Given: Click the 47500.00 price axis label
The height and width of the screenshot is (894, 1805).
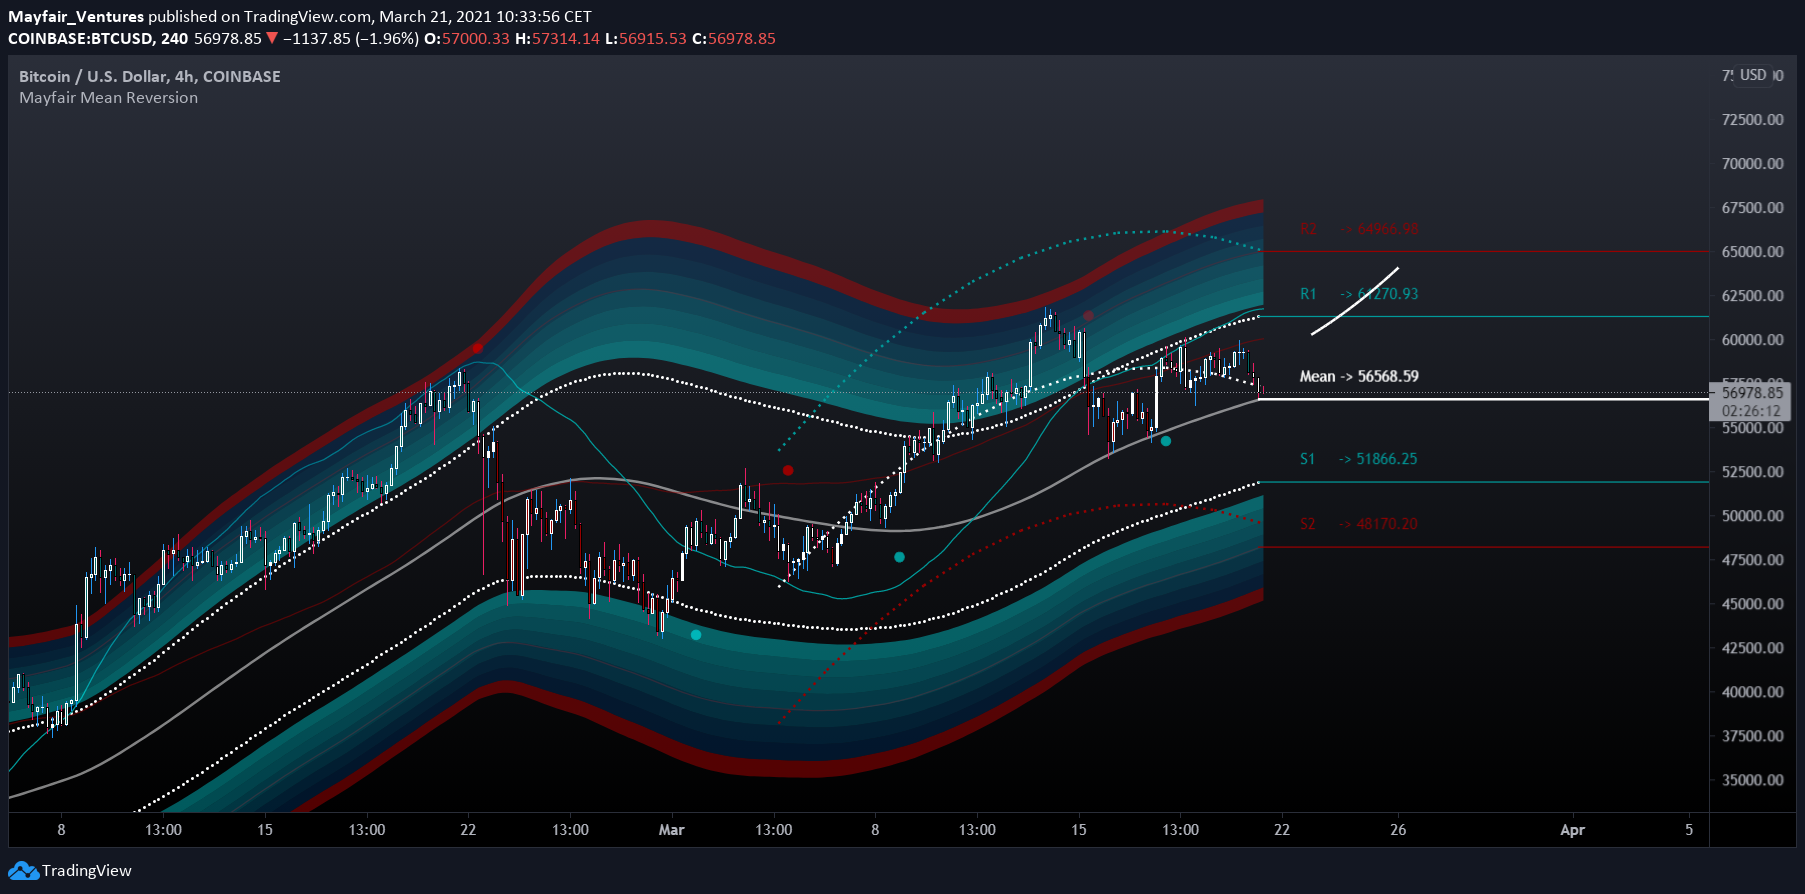Looking at the screenshot, I should tap(1752, 560).
